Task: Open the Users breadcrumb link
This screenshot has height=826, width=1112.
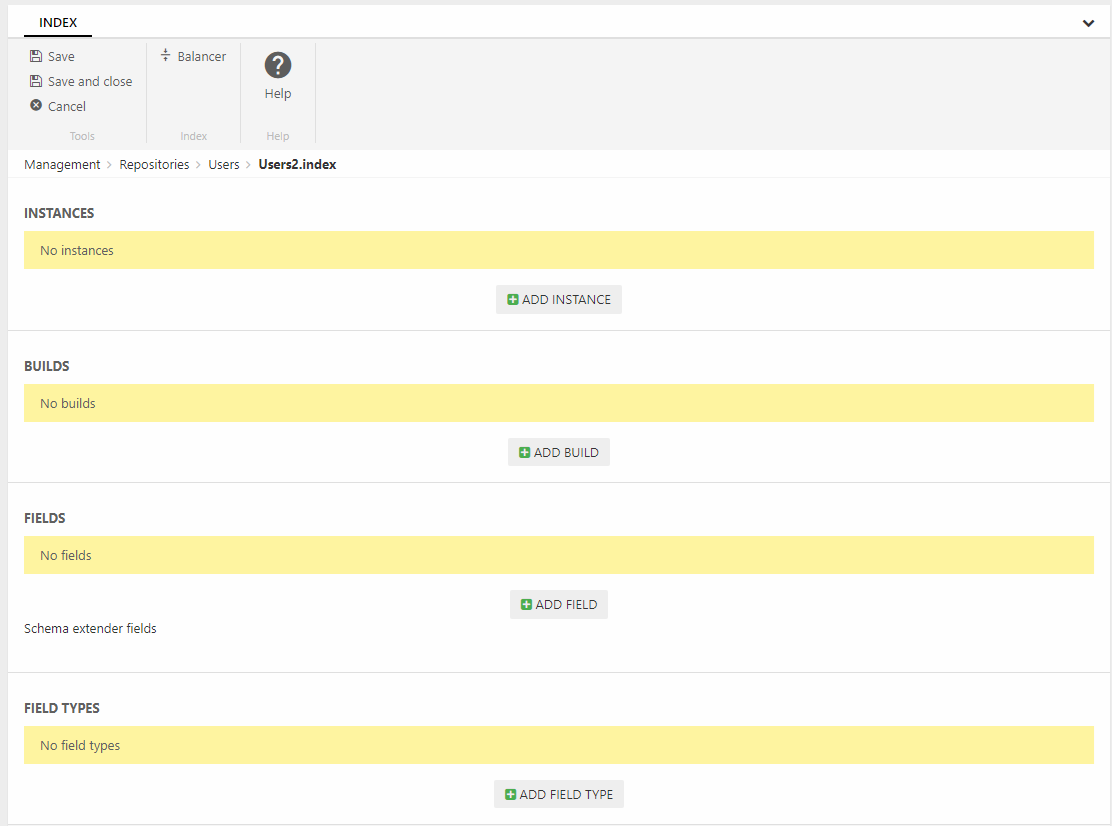Action: pyautogui.click(x=224, y=165)
